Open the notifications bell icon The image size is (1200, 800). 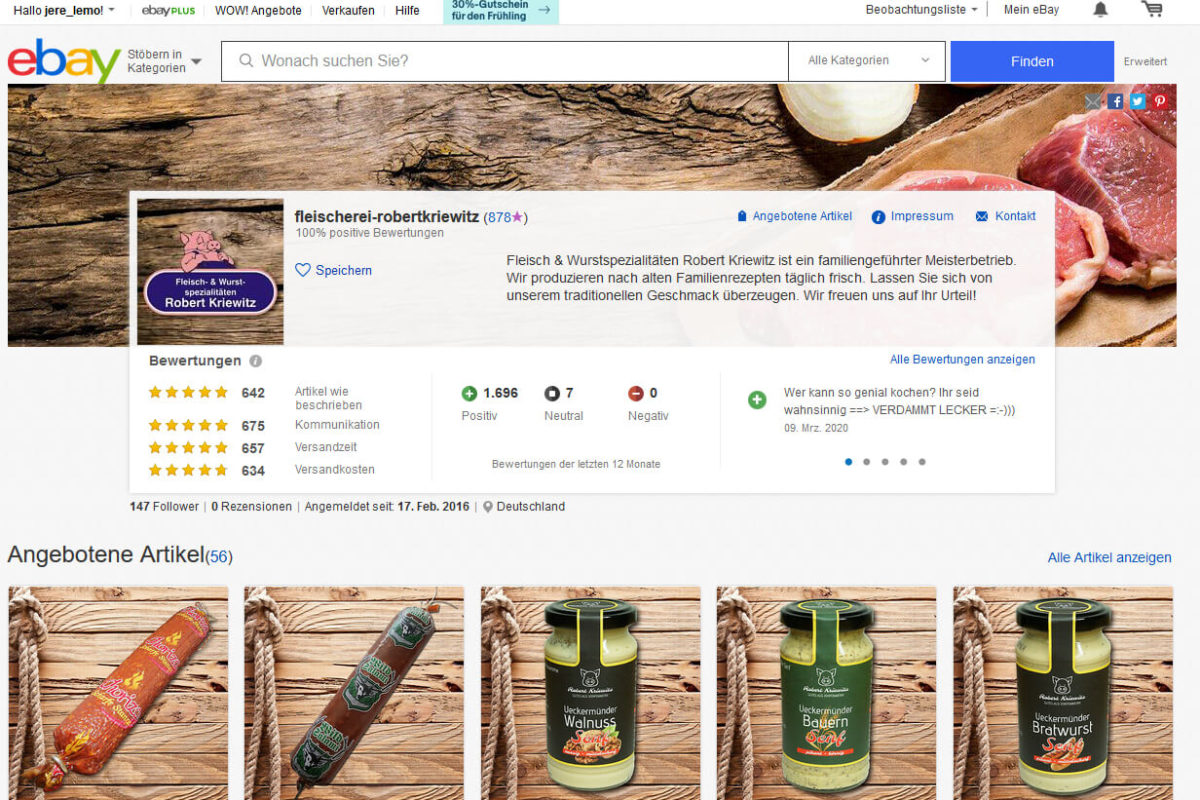[1100, 9]
